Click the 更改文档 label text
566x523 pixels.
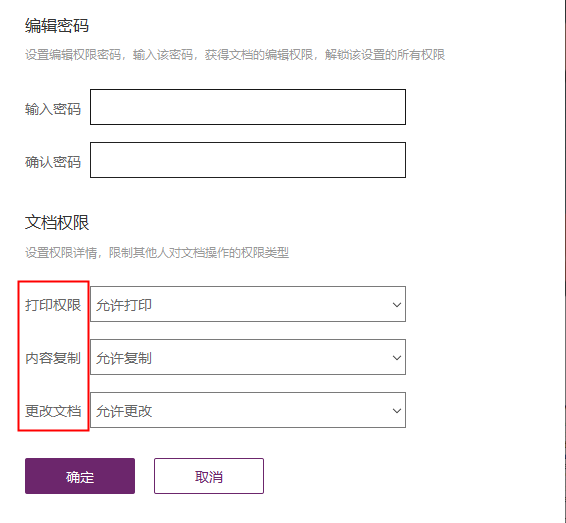[53, 411]
